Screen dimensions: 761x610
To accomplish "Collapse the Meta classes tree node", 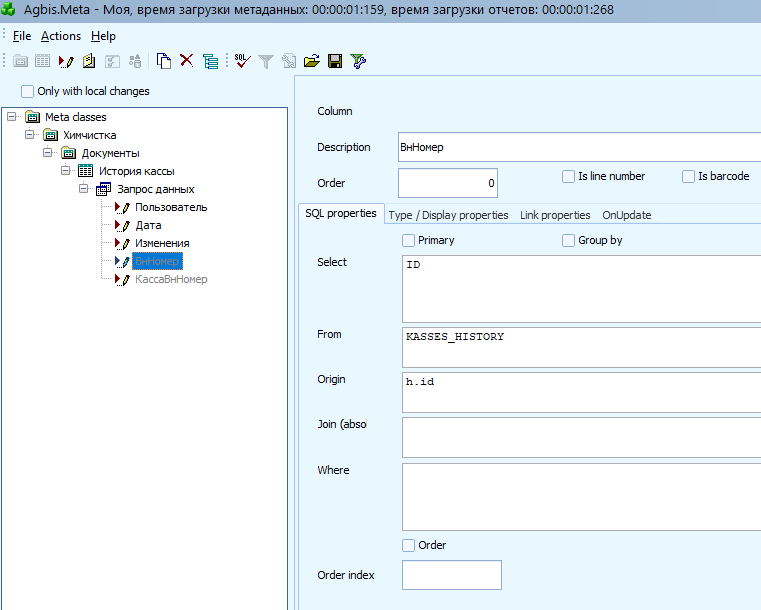I will [12, 116].
